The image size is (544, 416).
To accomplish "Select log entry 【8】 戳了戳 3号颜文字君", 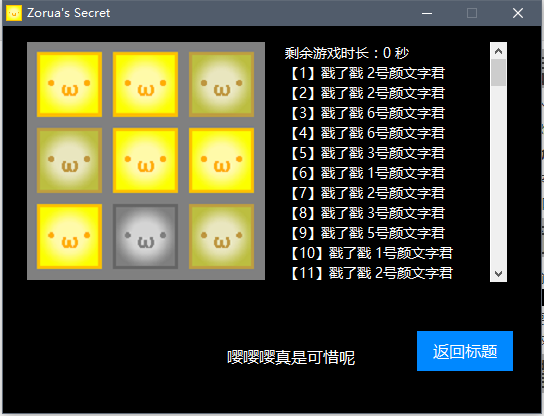I will [367, 213].
